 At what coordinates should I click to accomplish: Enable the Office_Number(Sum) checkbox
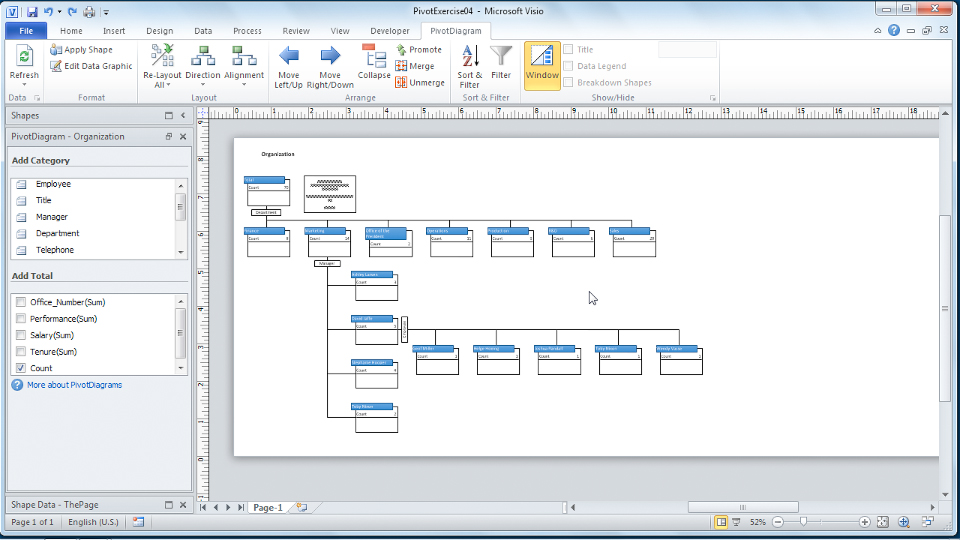[21, 302]
